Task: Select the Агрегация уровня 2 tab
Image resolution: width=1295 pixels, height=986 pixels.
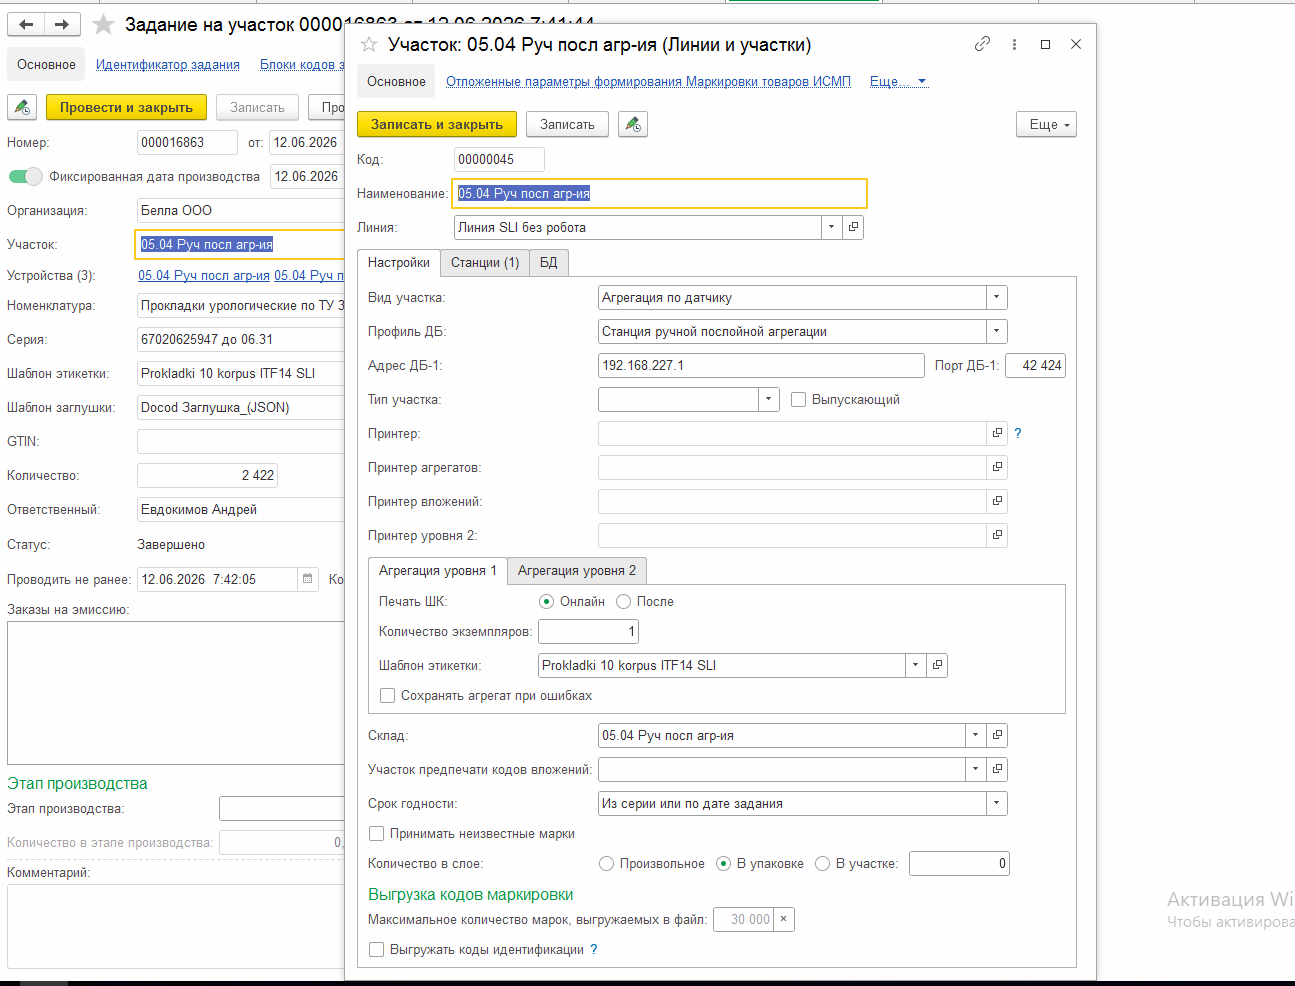Action: [x=577, y=570]
